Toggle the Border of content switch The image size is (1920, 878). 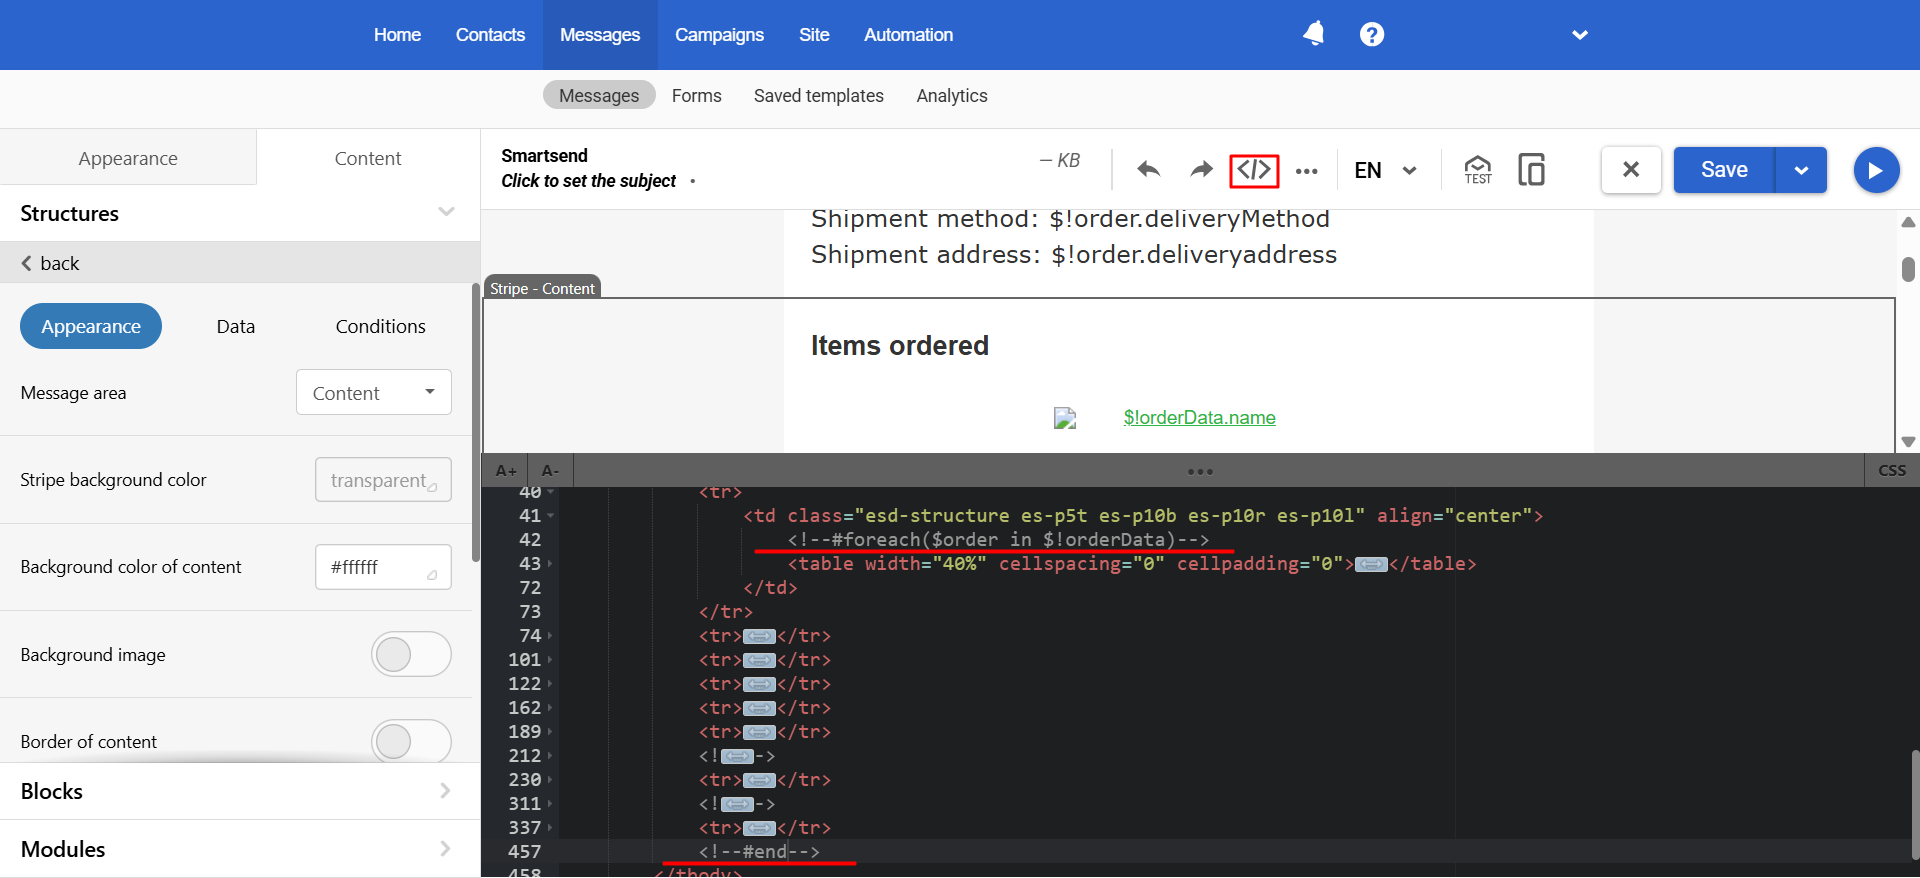[x=411, y=741]
